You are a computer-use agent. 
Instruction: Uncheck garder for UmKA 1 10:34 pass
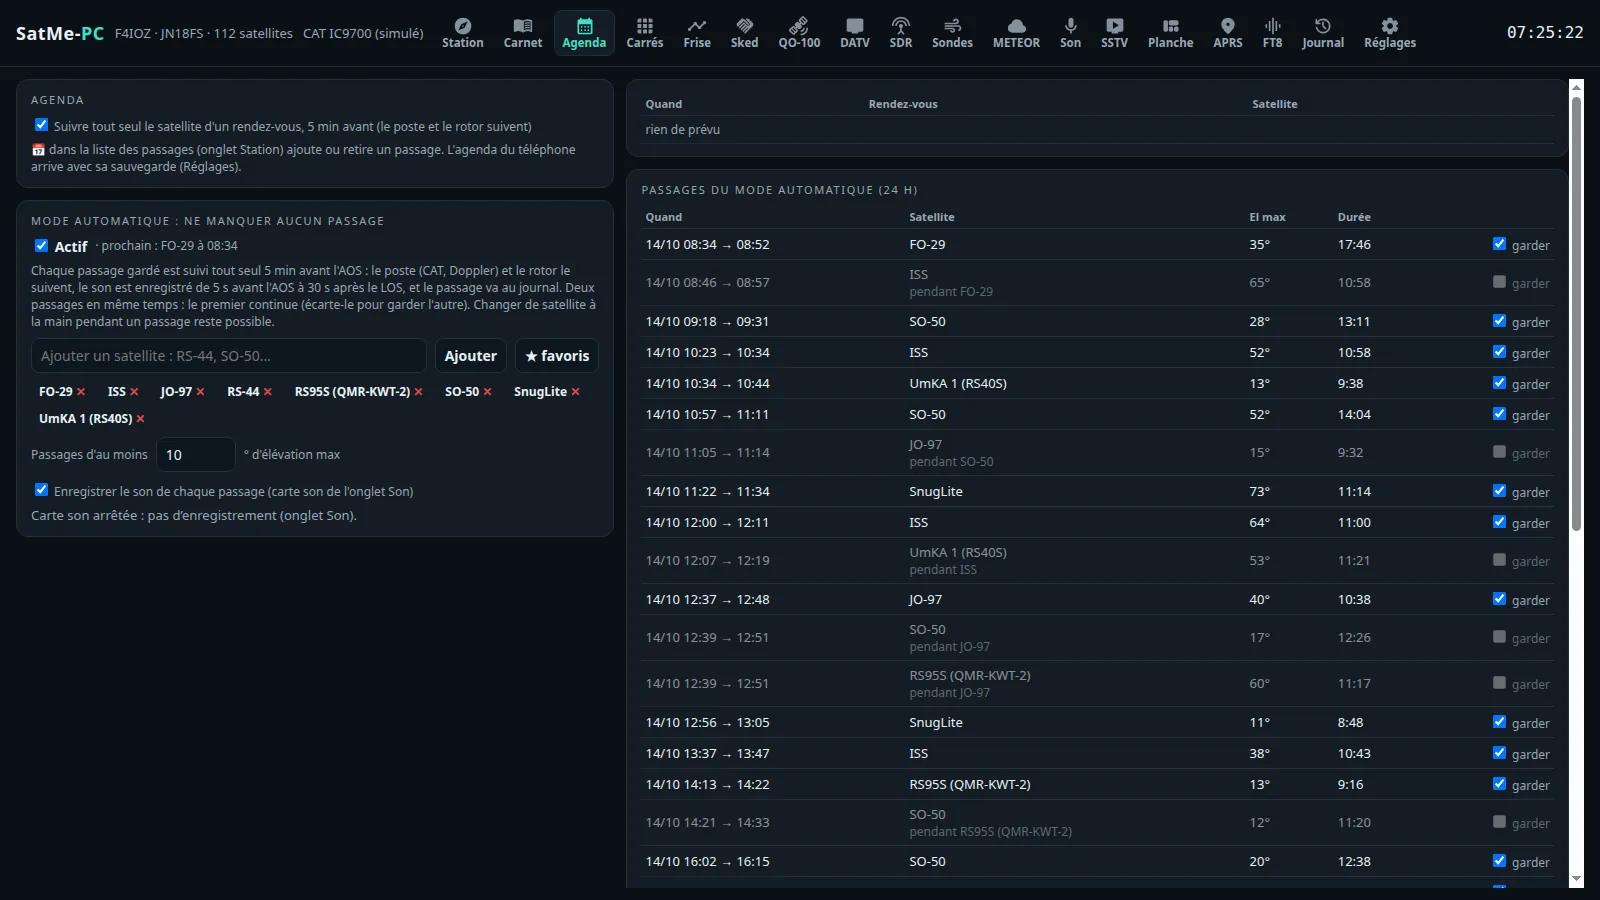pos(1499,383)
